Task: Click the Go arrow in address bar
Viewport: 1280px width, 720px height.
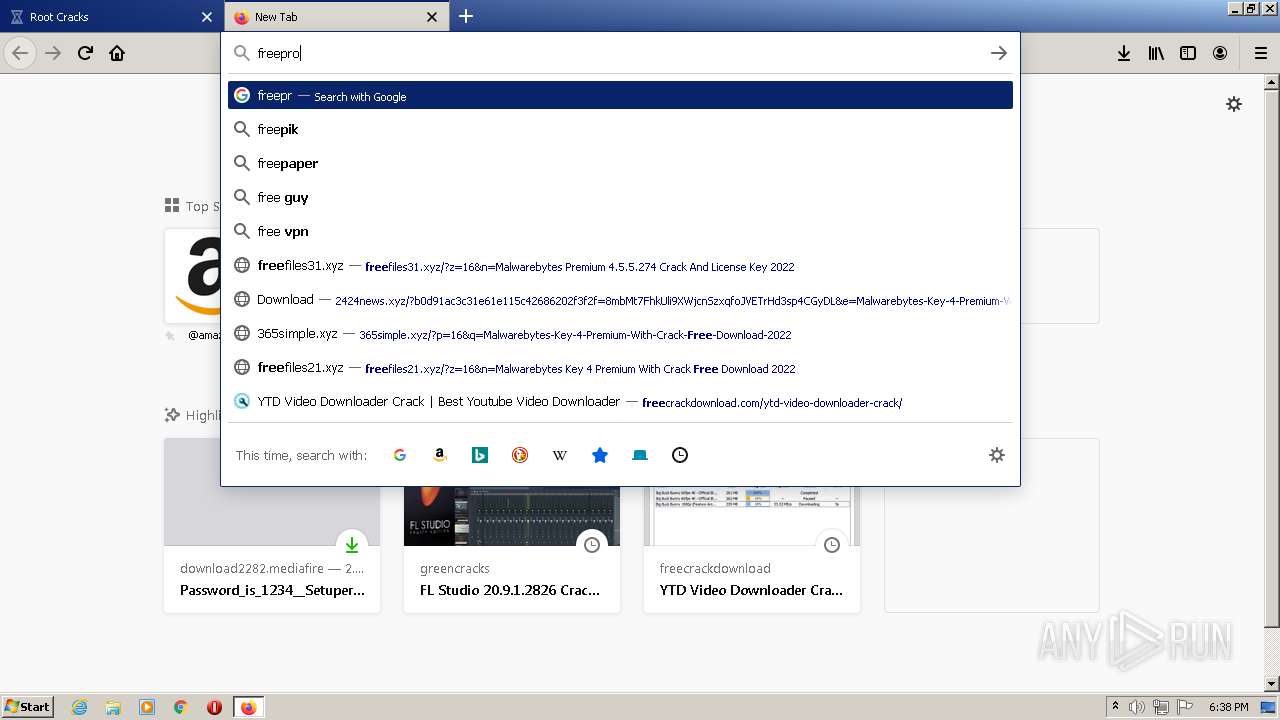Action: click(x=998, y=53)
